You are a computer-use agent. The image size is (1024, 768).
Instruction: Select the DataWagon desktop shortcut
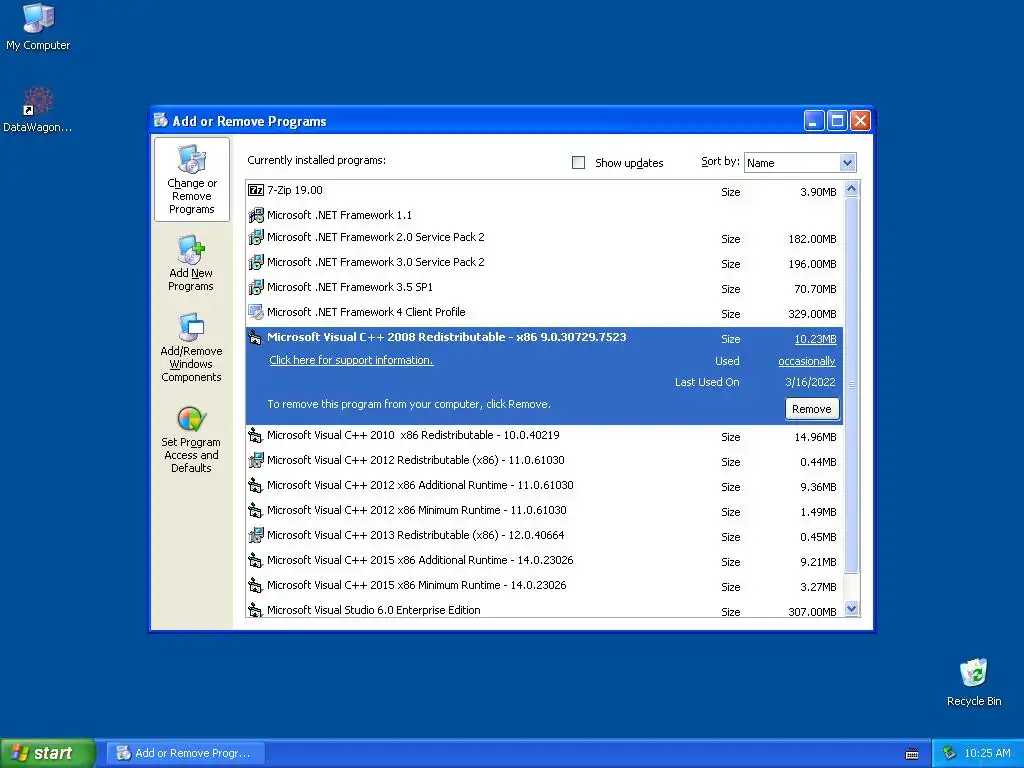tap(38, 110)
